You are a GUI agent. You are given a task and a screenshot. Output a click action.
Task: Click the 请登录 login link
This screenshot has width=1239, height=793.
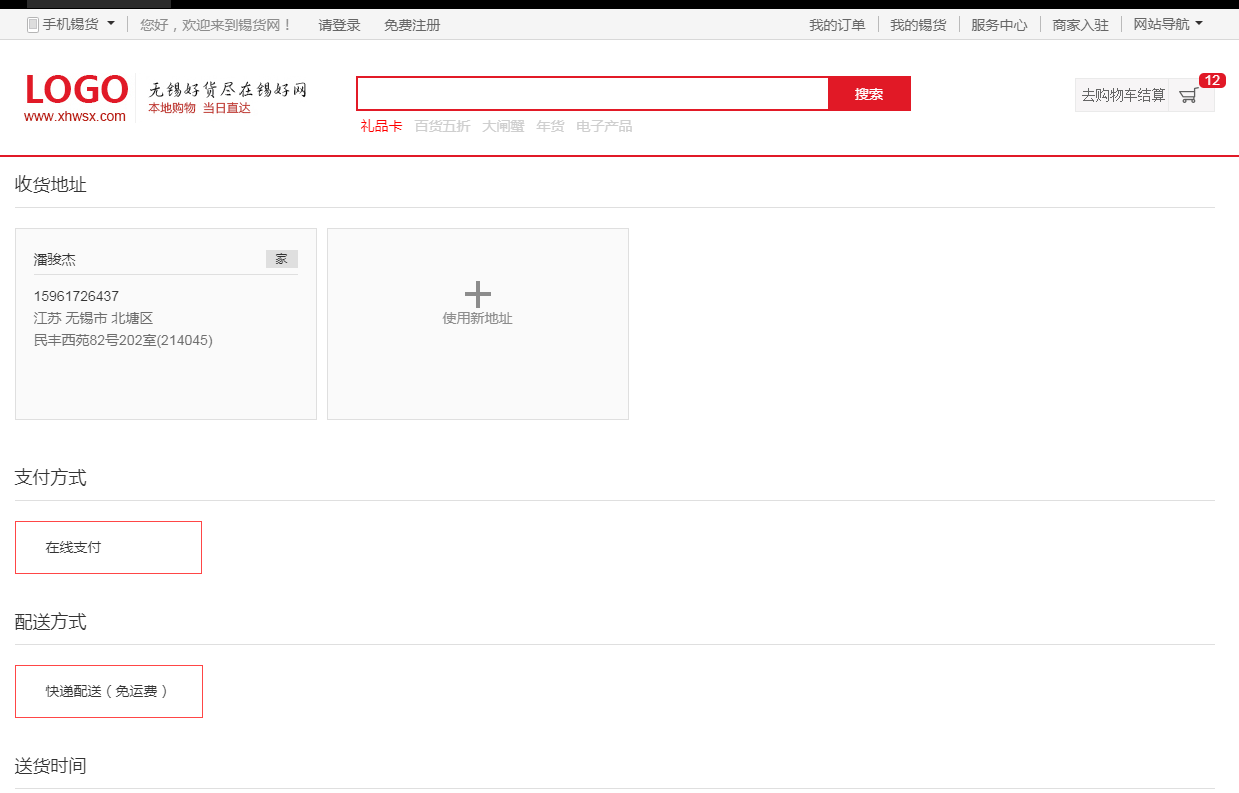[339, 25]
